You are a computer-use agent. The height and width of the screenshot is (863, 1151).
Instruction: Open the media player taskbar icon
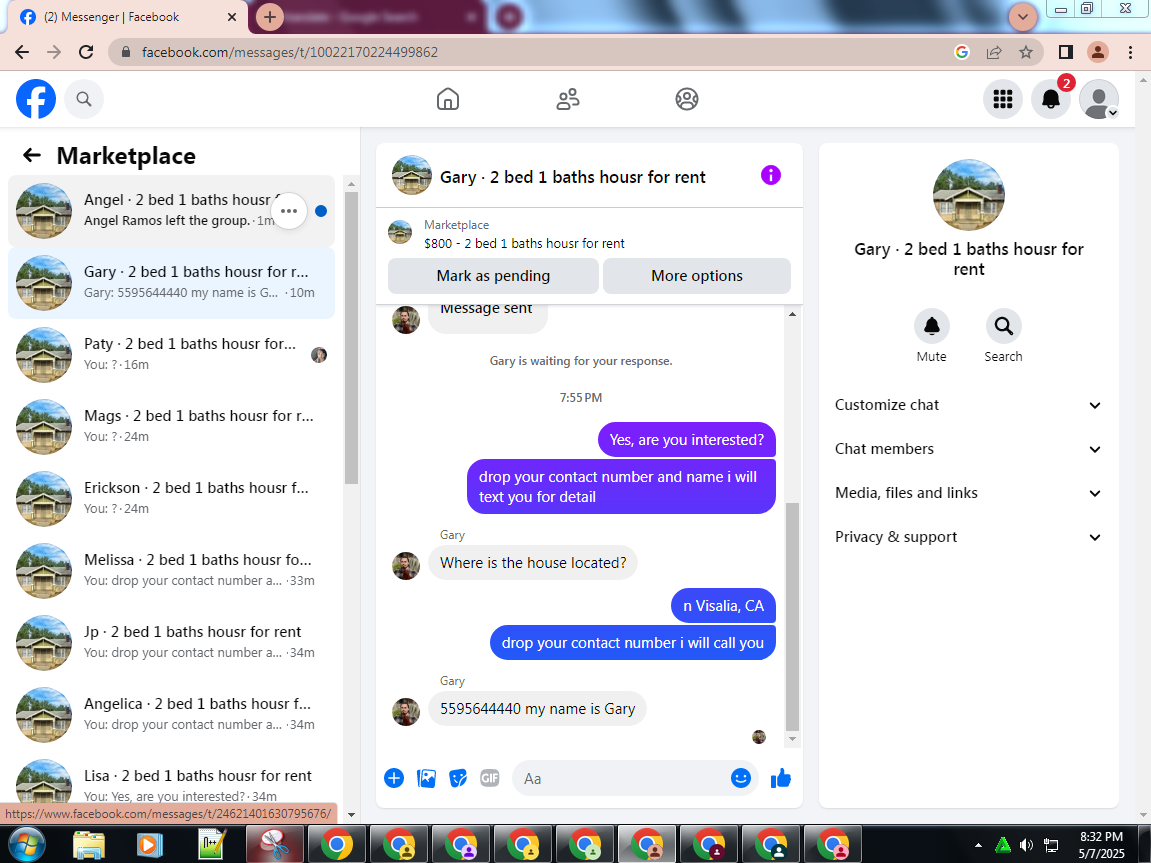(x=150, y=844)
